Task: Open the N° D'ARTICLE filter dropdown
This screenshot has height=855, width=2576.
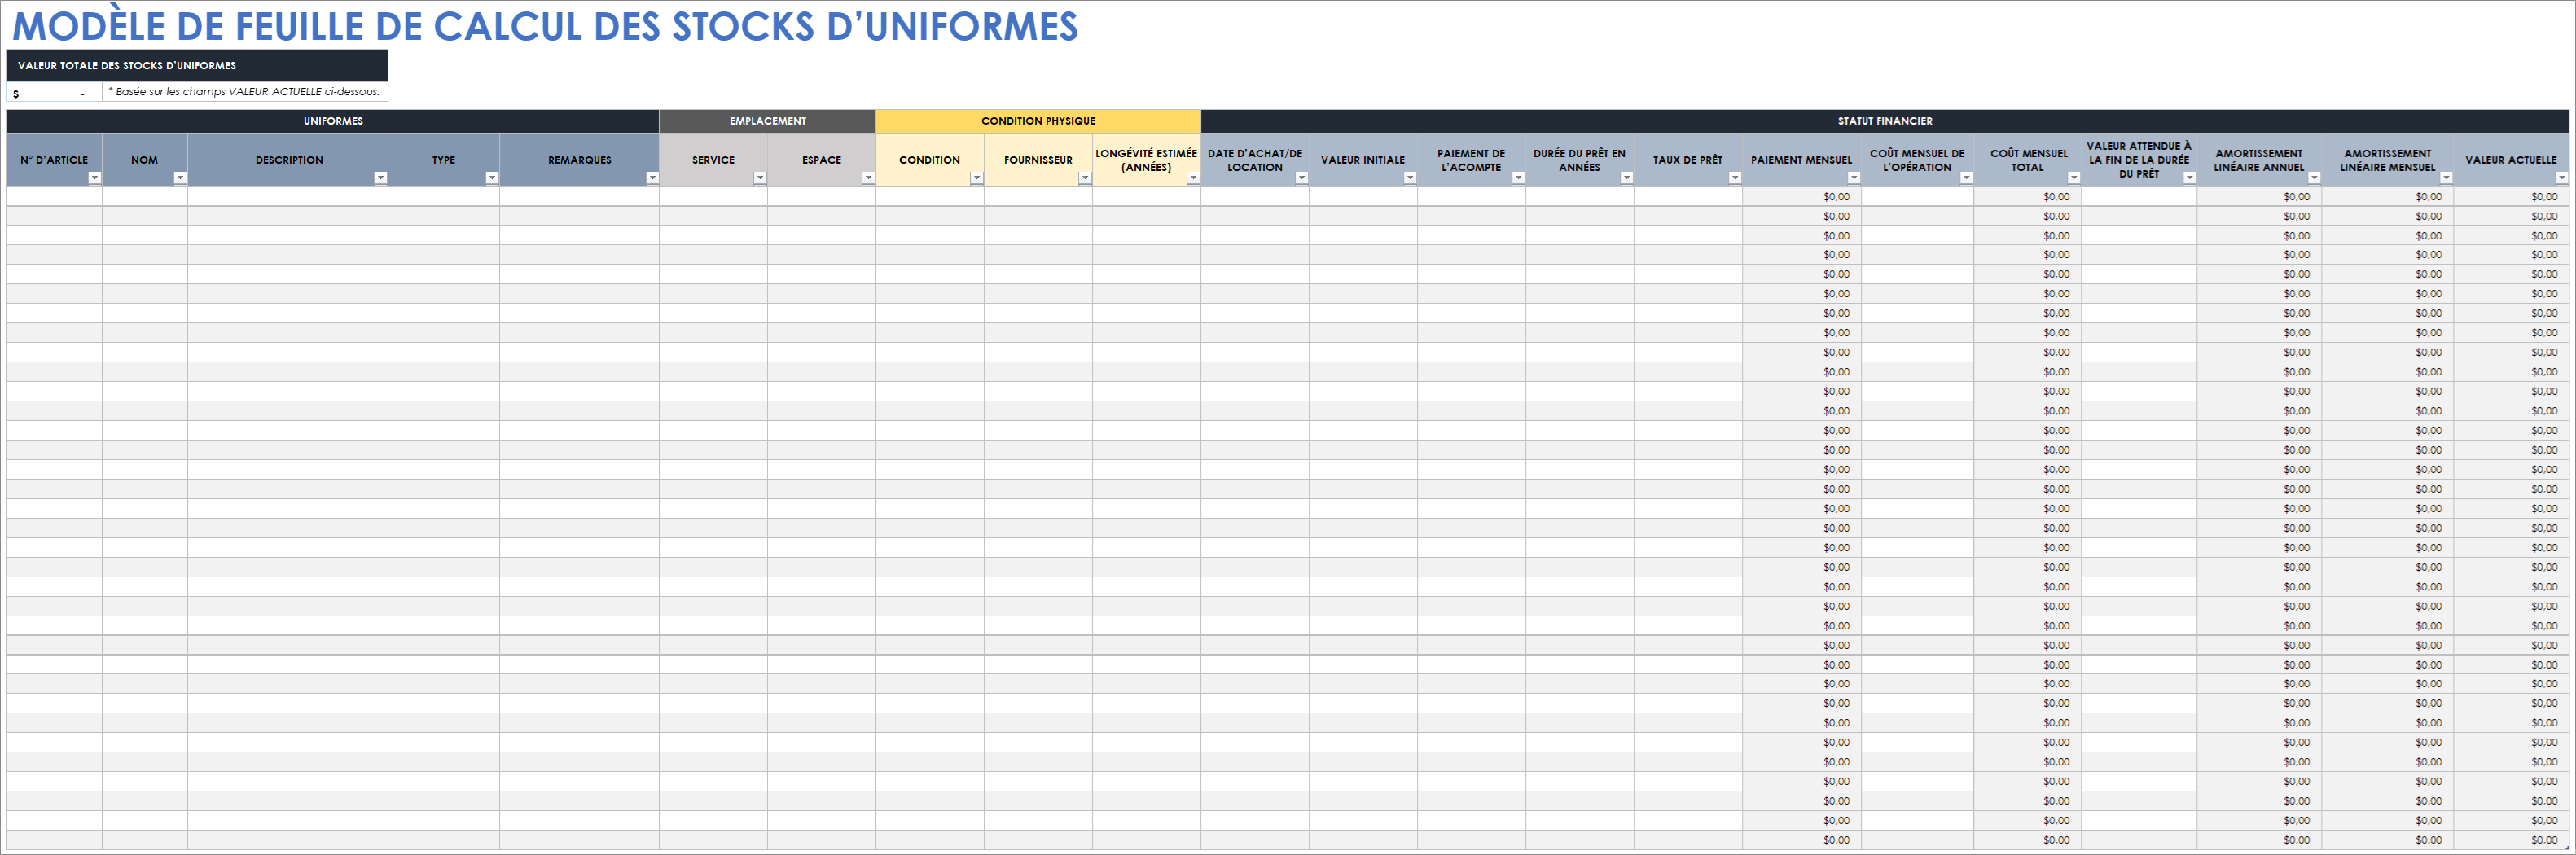Action: pos(95,178)
